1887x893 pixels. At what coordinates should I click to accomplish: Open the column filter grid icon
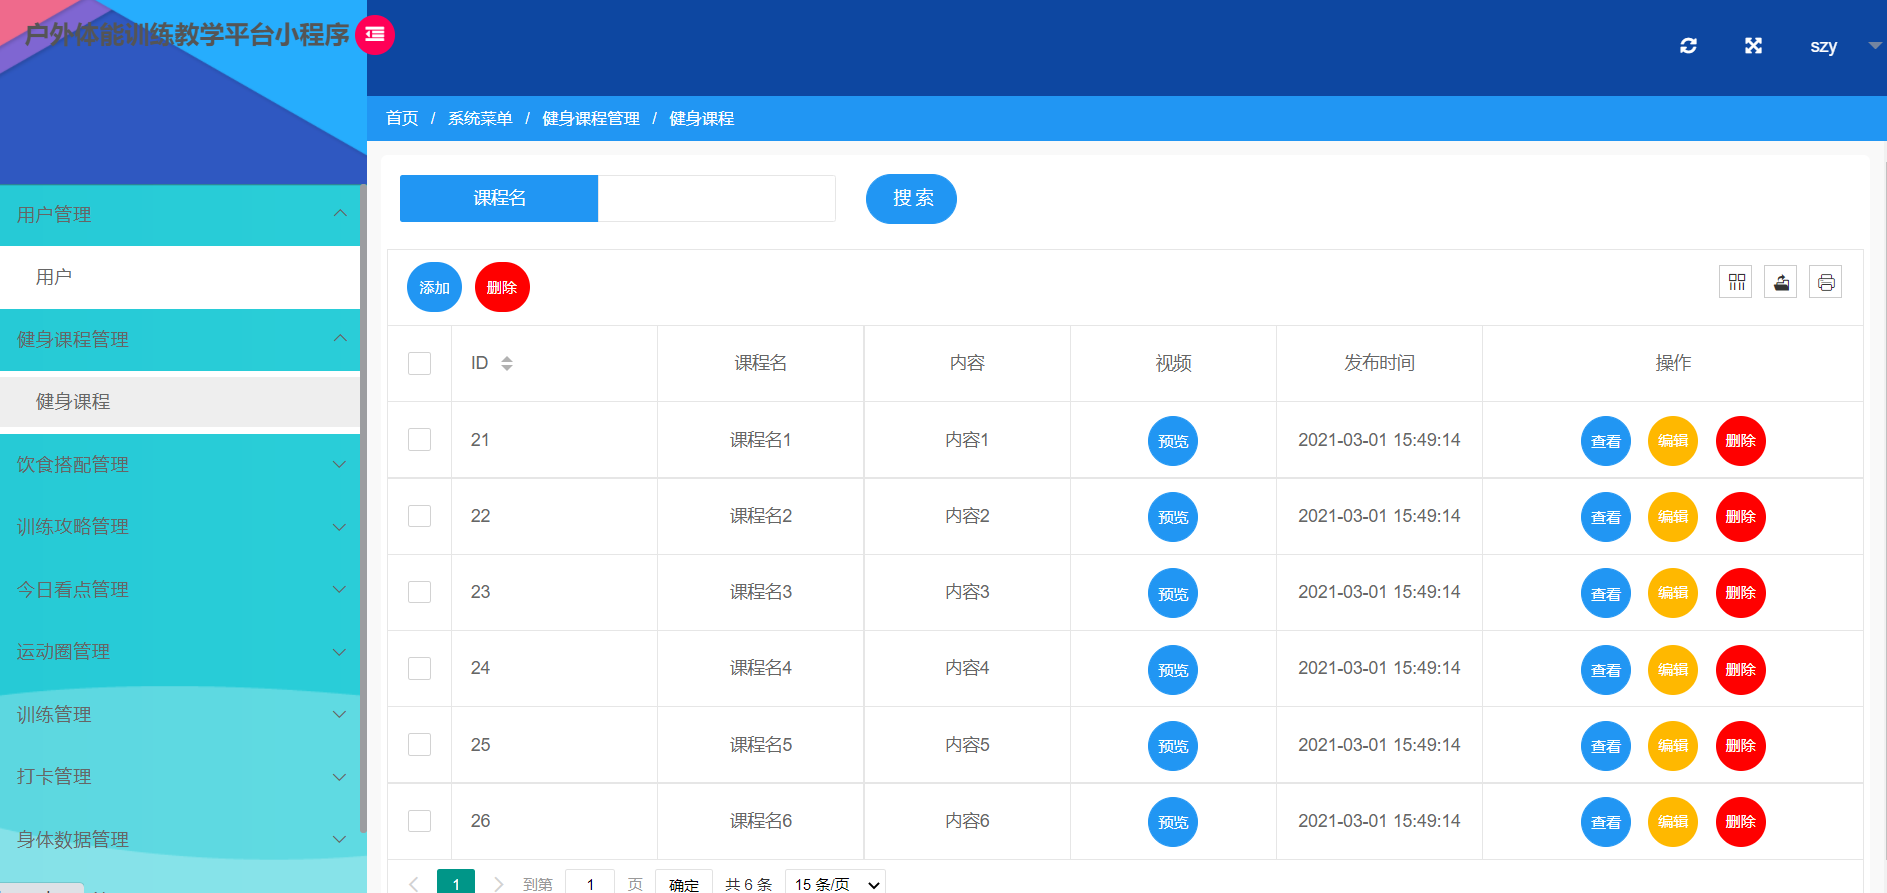click(x=1736, y=282)
